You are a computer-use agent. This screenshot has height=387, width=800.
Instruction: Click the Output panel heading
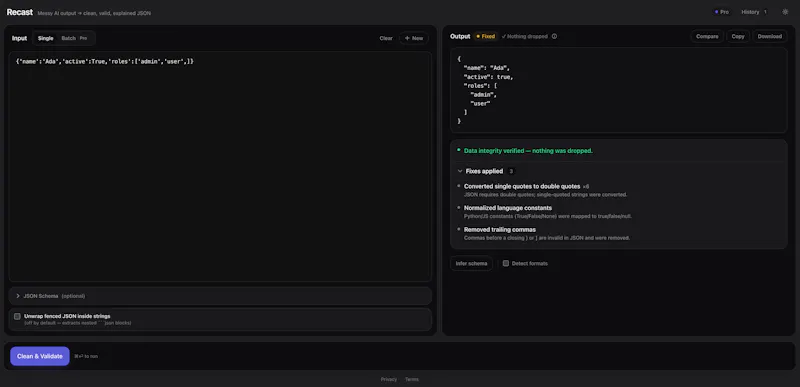(x=460, y=36)
